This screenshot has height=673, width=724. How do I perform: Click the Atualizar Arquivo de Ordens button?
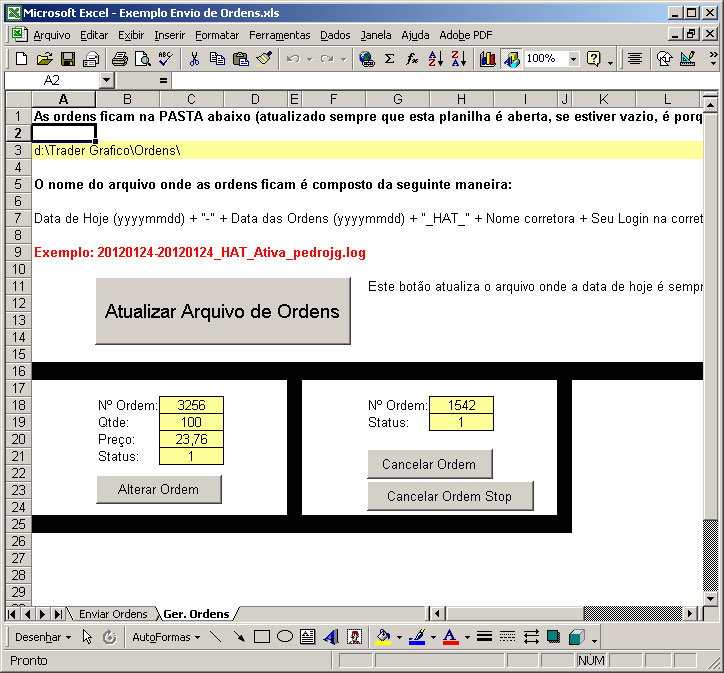[x=223, y=311]
